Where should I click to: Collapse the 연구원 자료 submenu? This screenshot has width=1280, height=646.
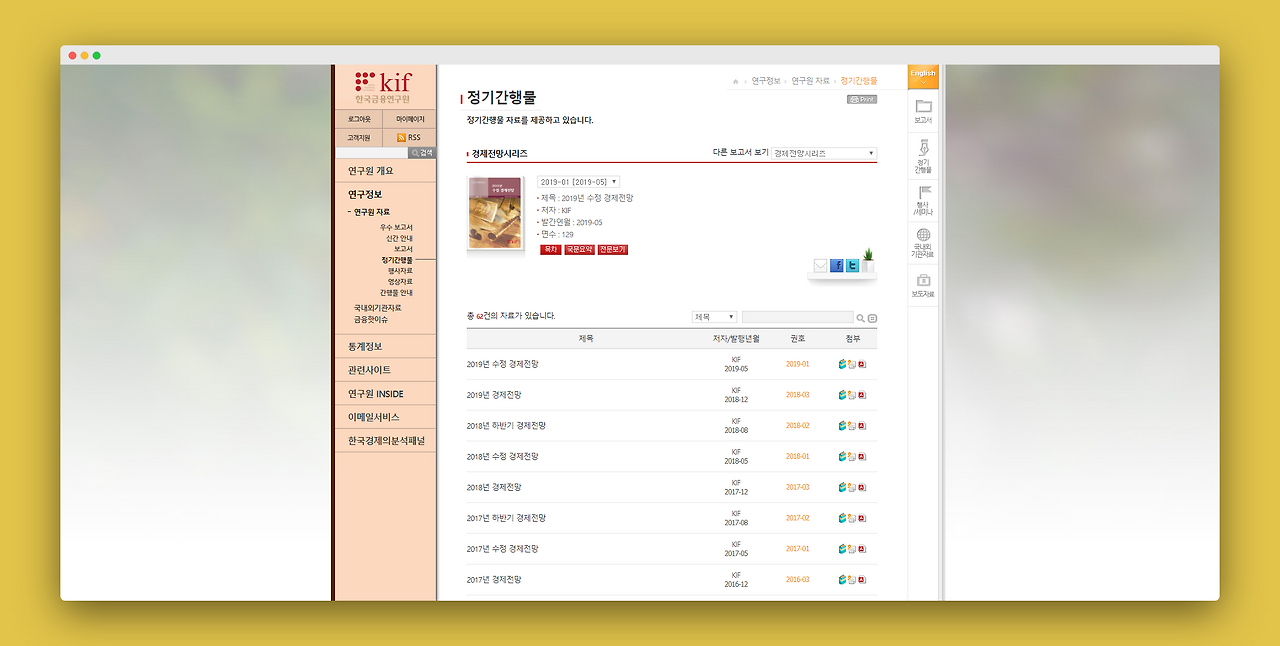pos(369,212)
